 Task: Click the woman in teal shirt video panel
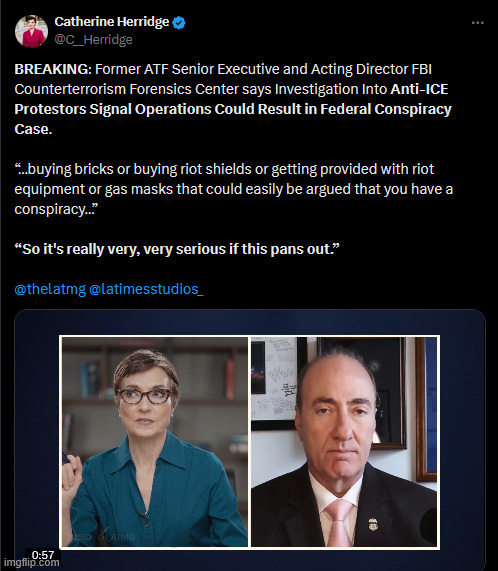155,442
